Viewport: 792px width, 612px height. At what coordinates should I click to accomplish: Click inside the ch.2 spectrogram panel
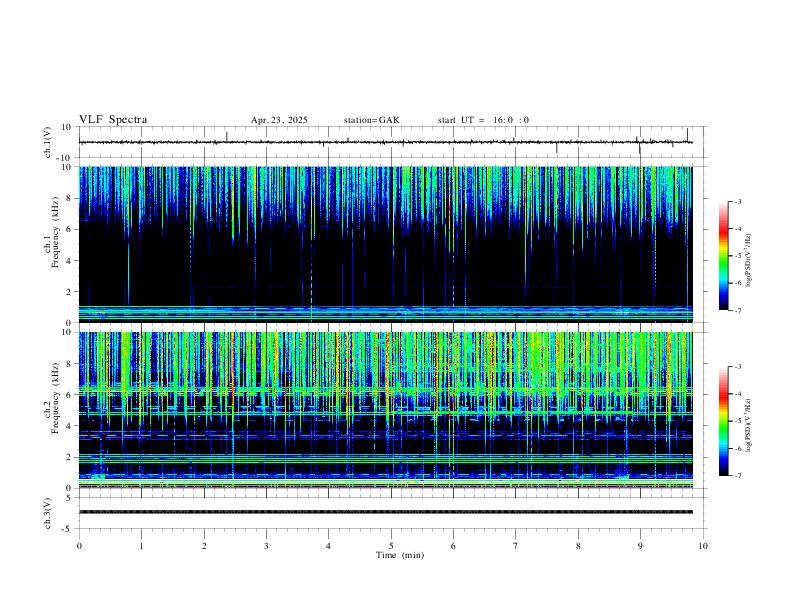(385, 410)
